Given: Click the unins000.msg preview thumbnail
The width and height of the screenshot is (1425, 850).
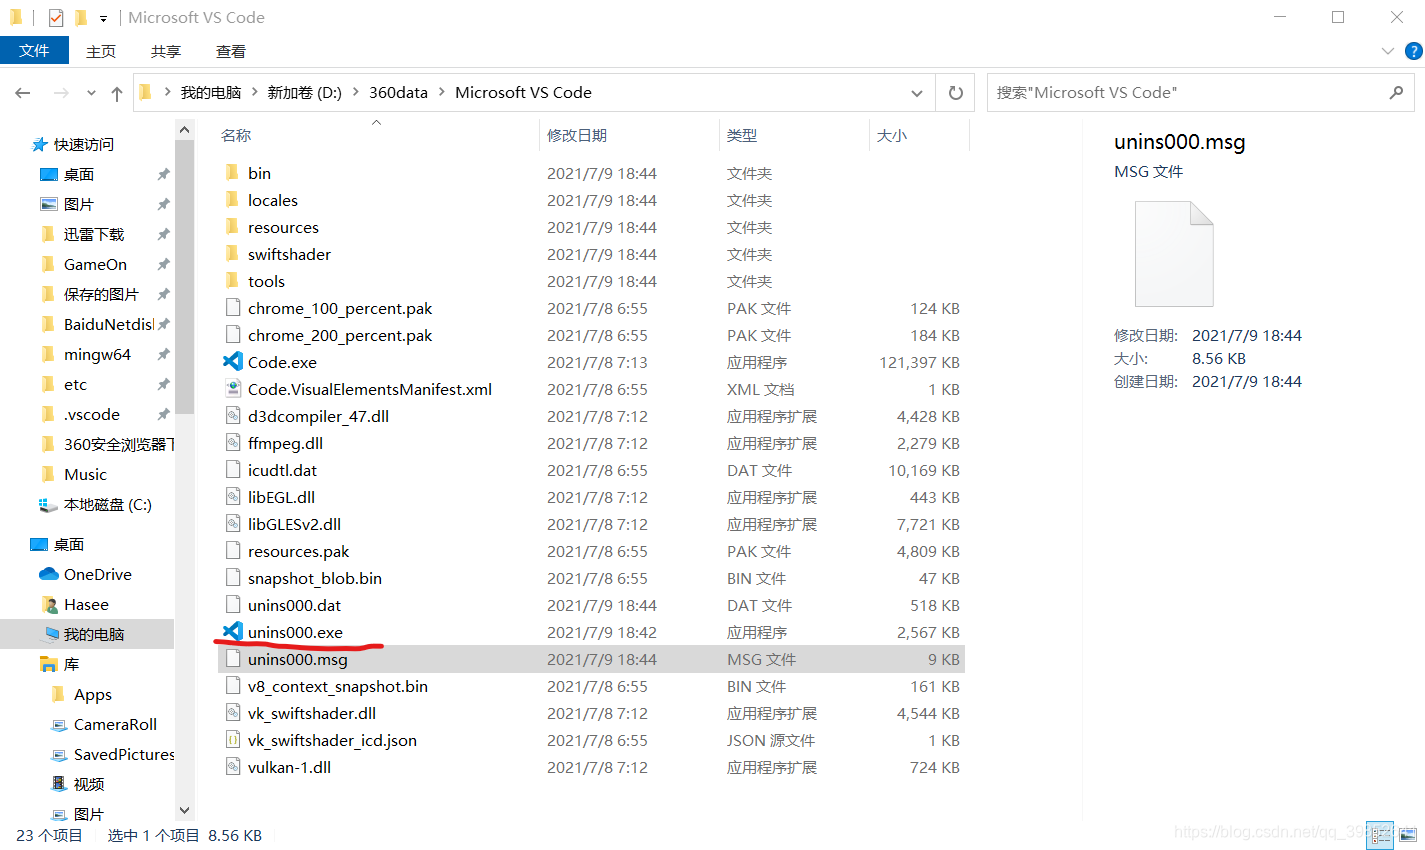Looking at the screenshot, I should click(x=1174, y=254).
